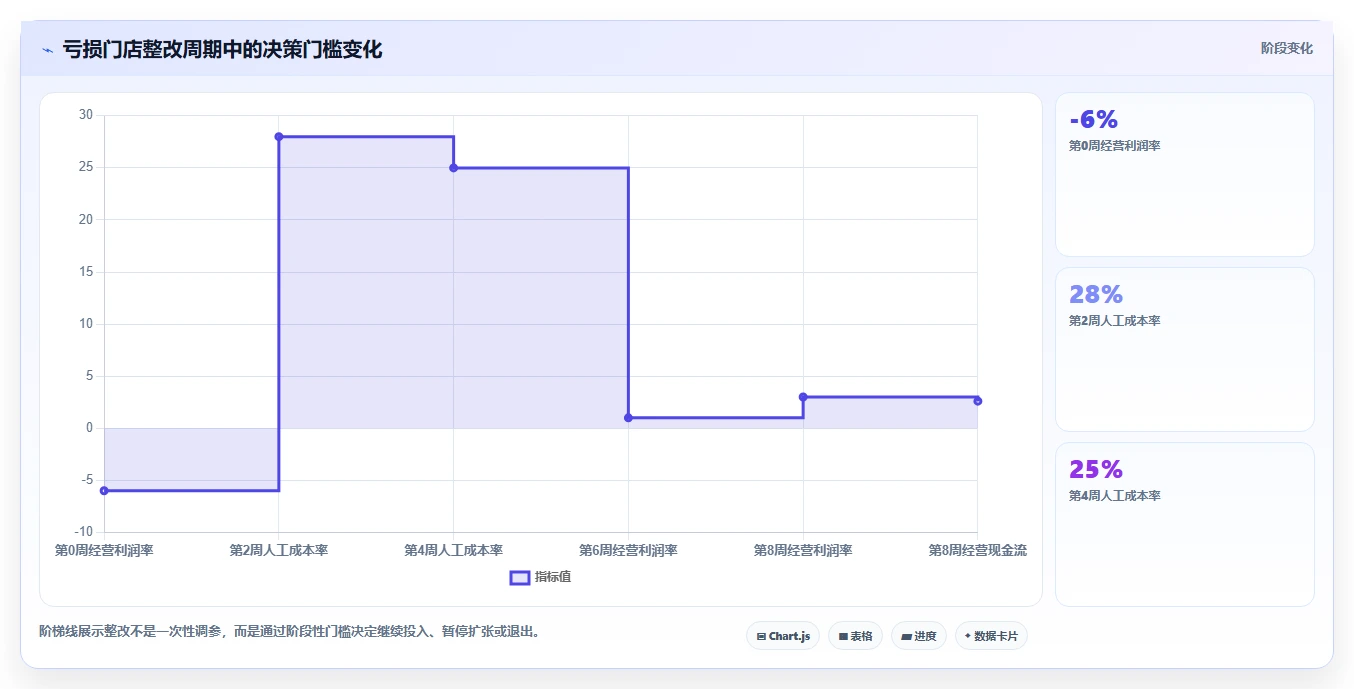Click the x-axis label 第4周人工成本率
Viewport: 1354px width, 689px height.
click(x=454, y=550)
